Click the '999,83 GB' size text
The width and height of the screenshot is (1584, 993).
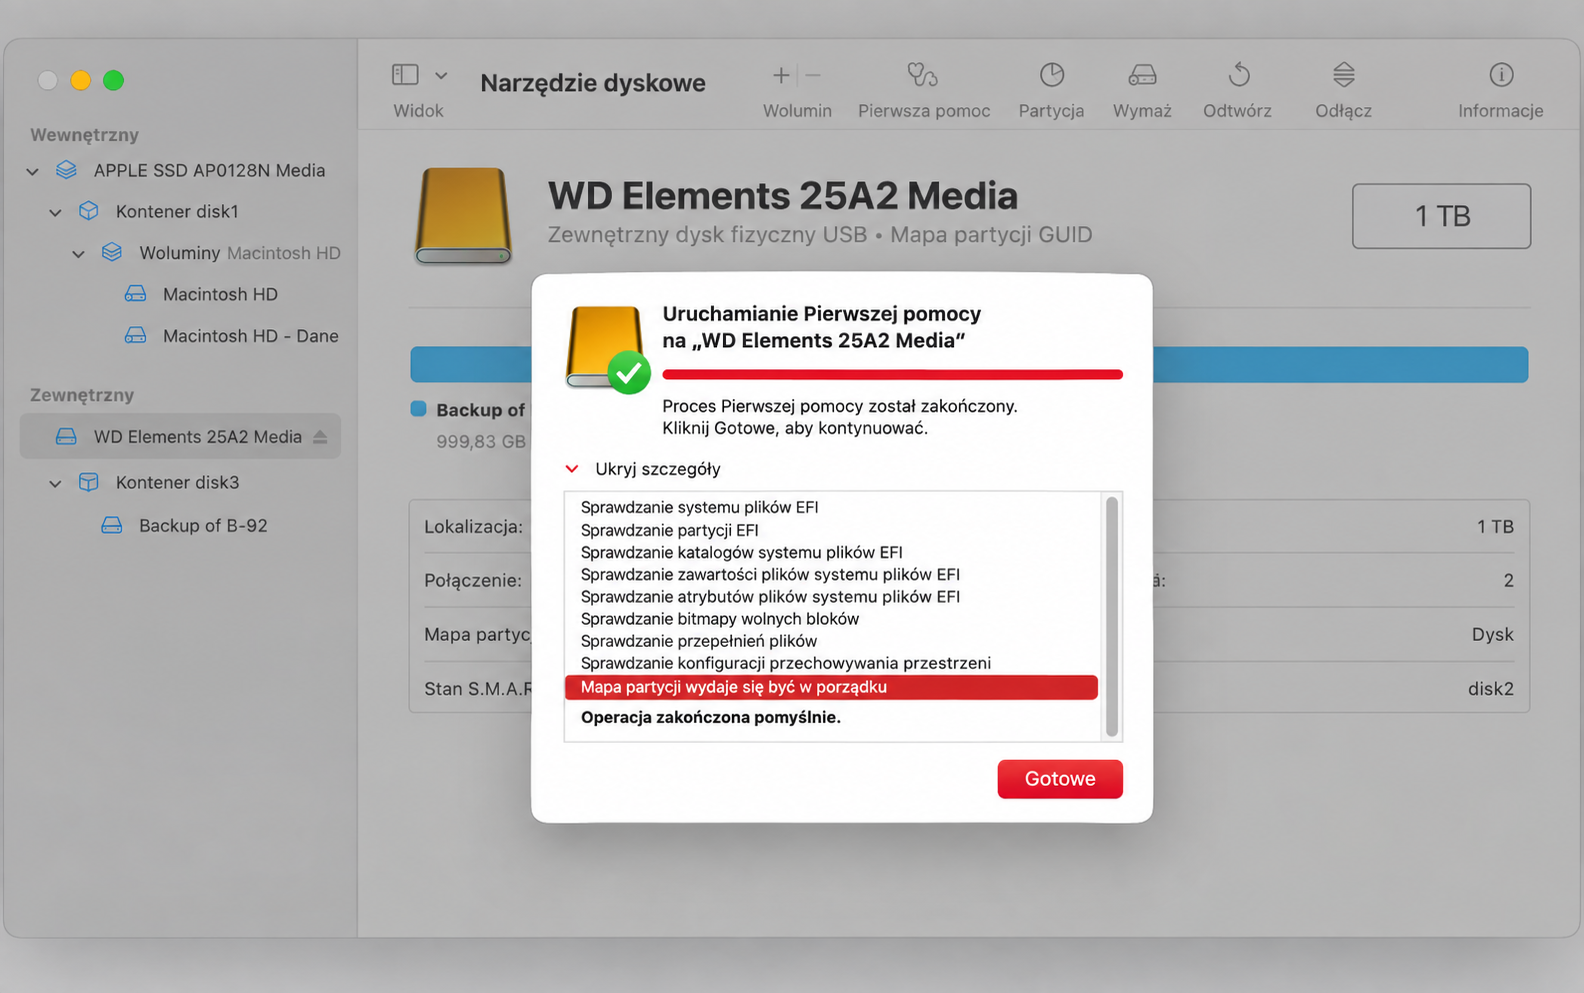[481, 441]
